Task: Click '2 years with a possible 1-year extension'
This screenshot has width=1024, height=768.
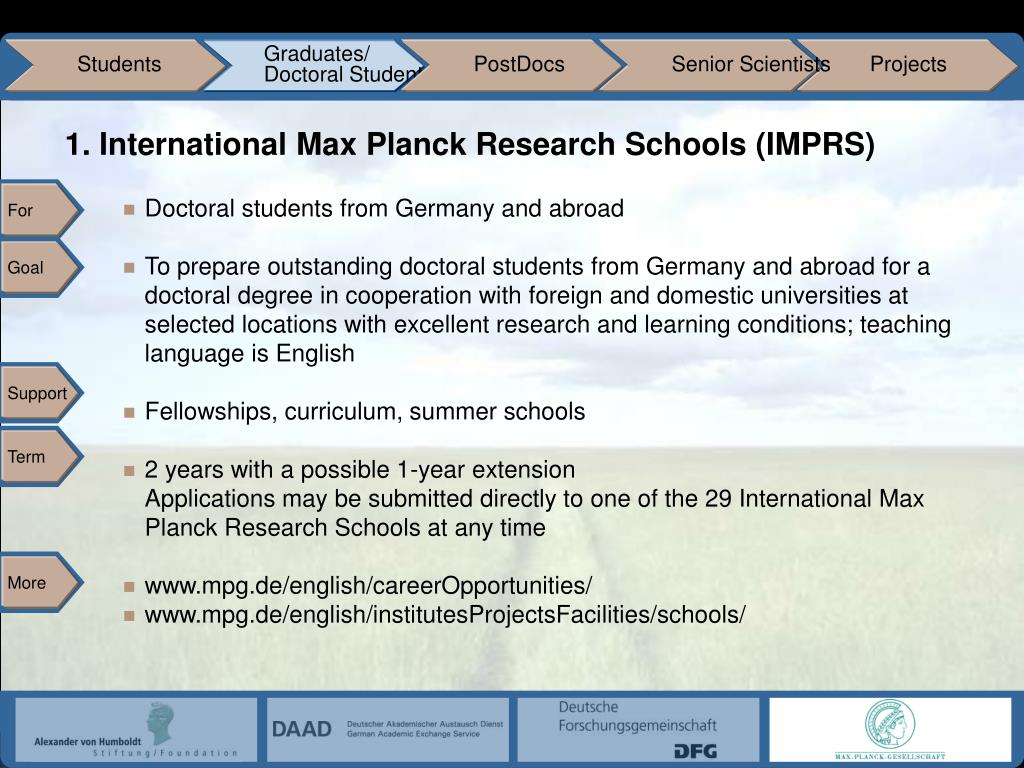Action: pyautogui.click(x=360, y=470)
